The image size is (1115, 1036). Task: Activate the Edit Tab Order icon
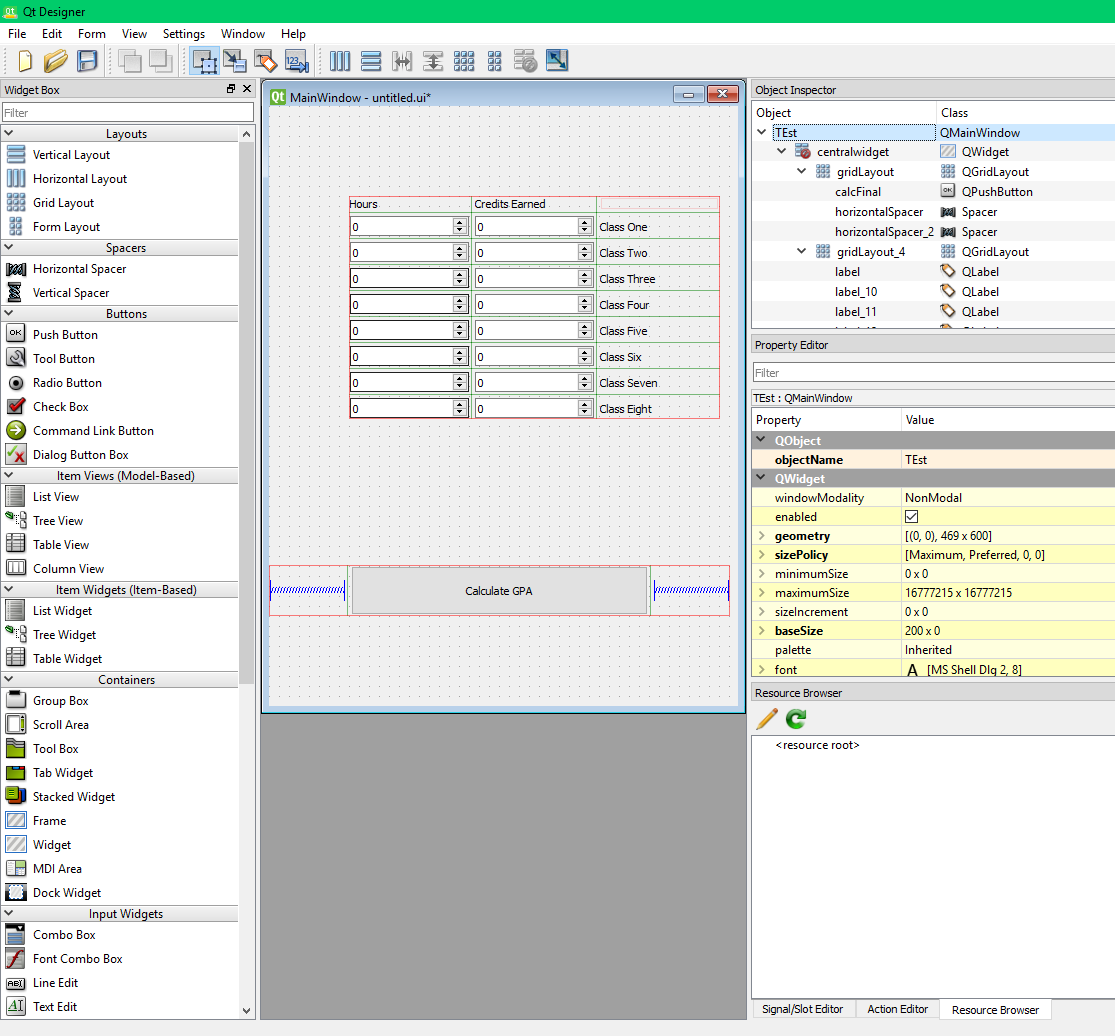tap(297, 61)
